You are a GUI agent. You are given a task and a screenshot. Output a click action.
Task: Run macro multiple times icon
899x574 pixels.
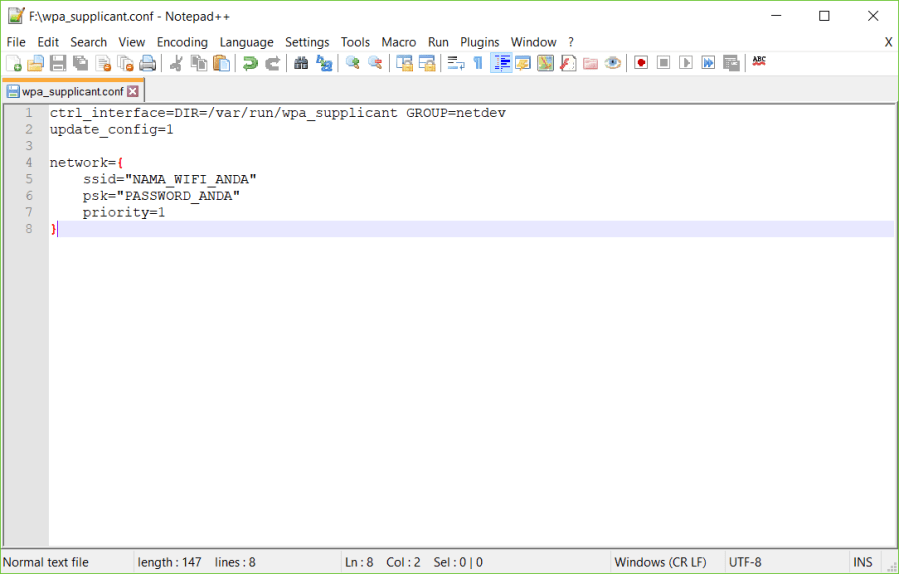point(709,63)
